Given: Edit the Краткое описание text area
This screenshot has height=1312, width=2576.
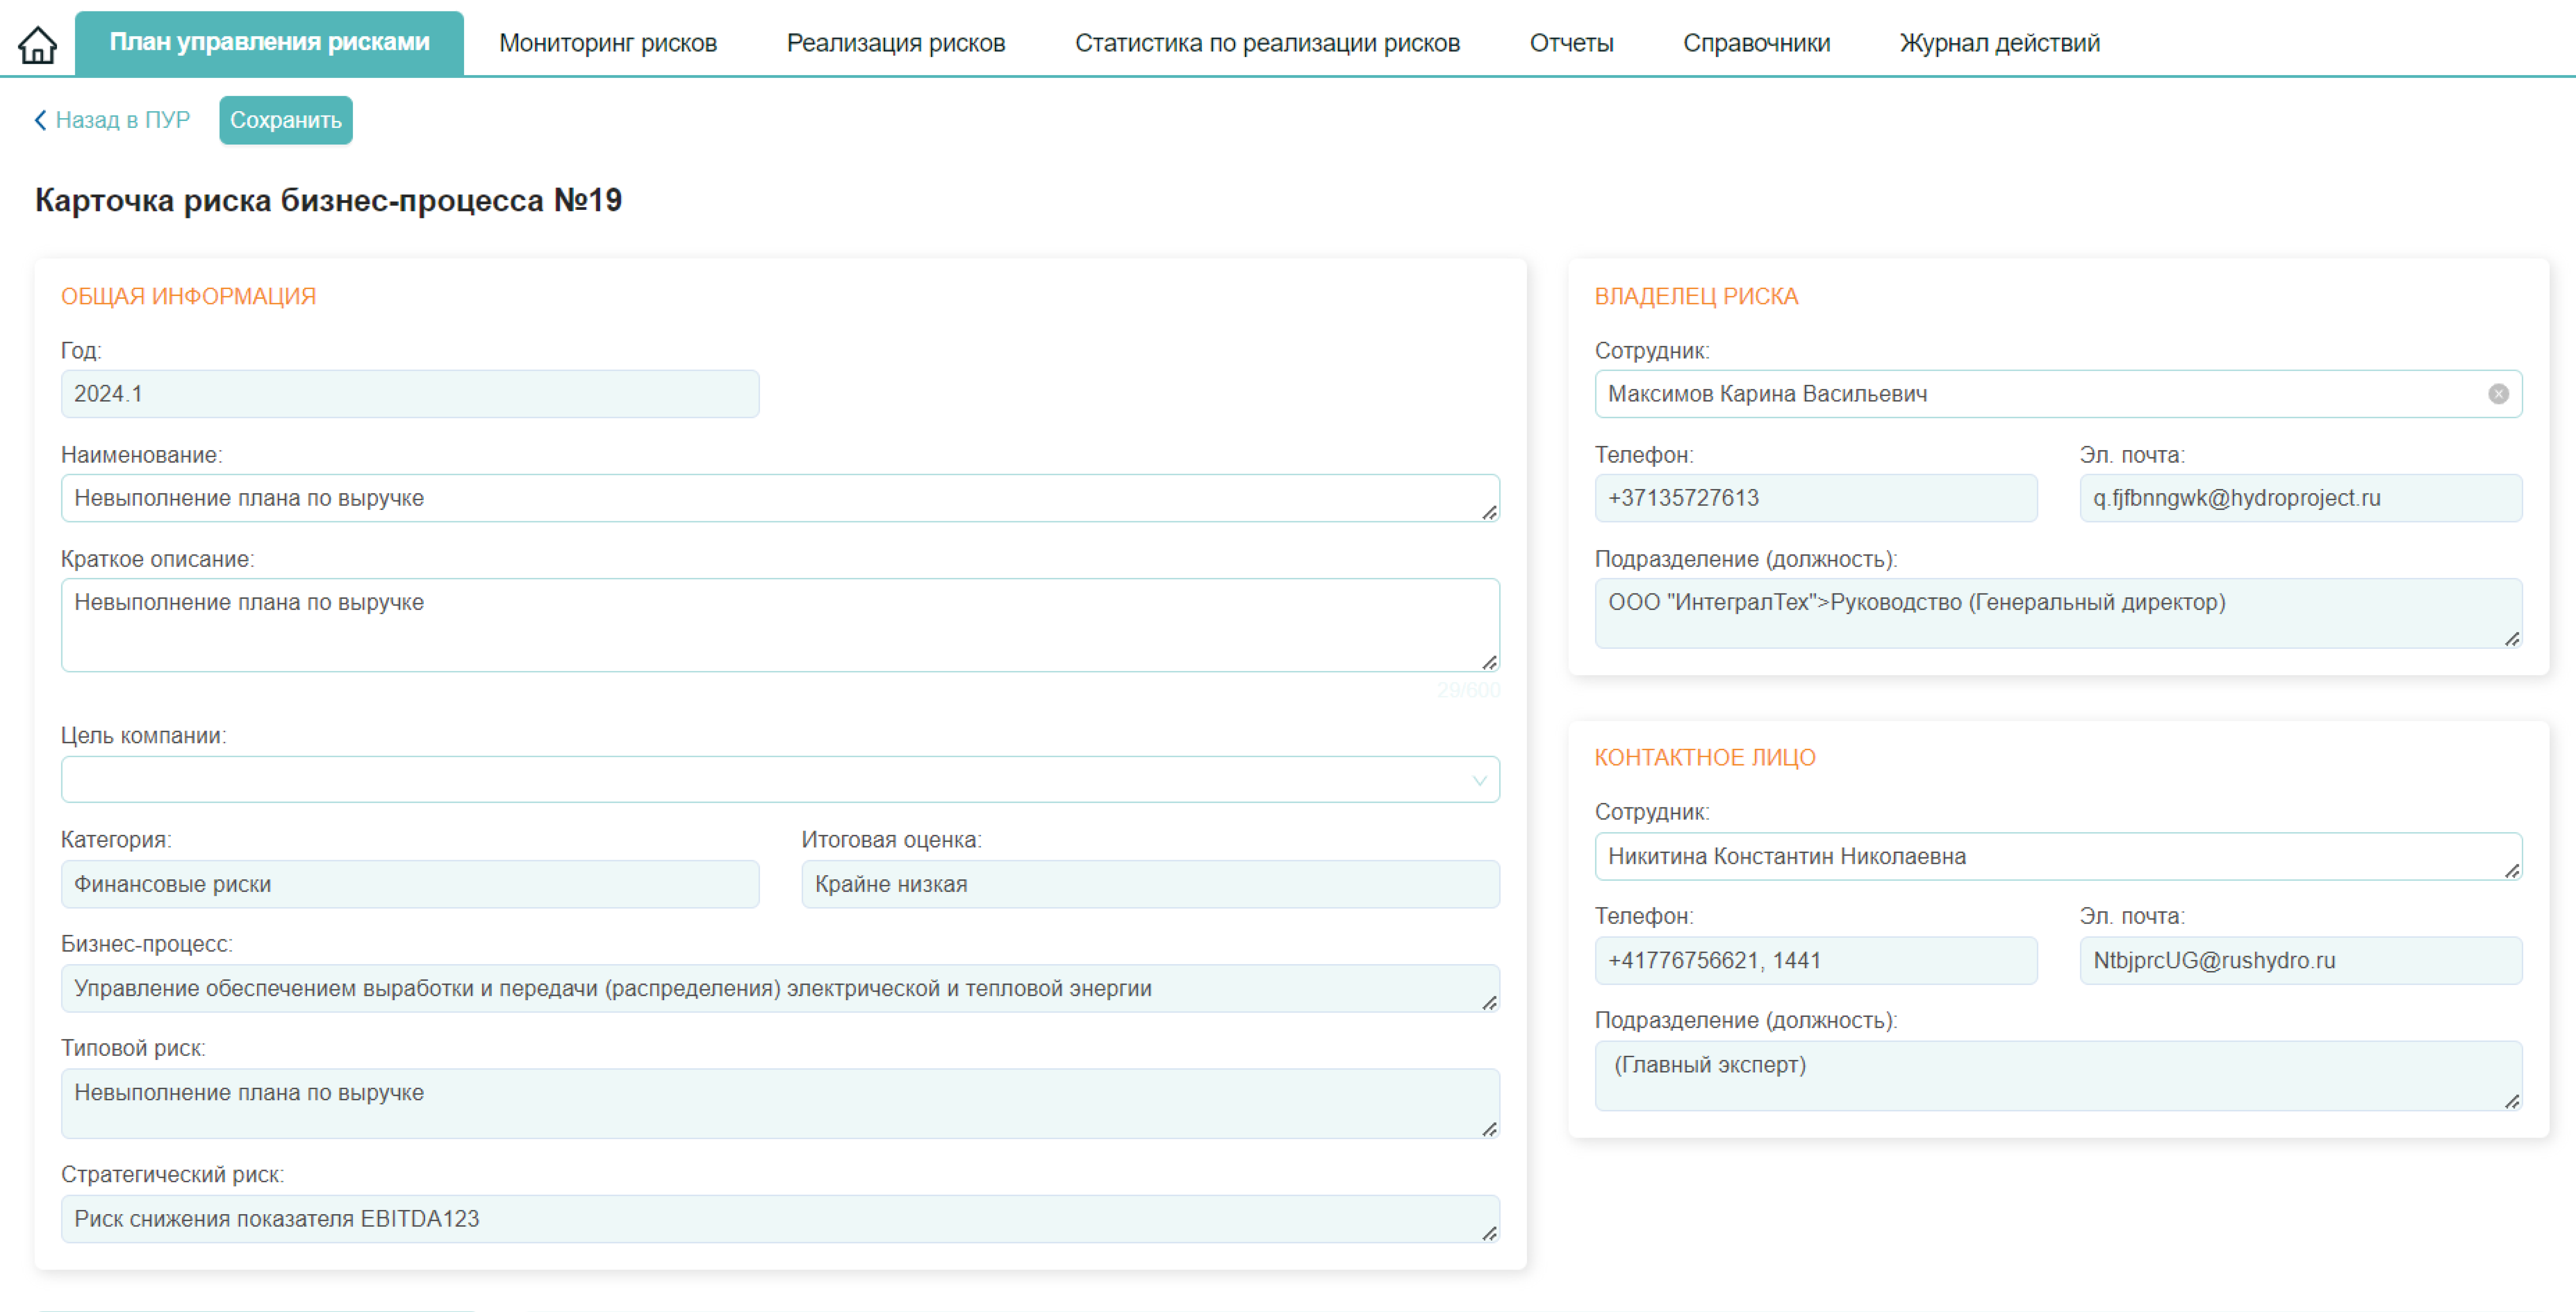Looking at the screenshot, I should (x=780, y=625).
